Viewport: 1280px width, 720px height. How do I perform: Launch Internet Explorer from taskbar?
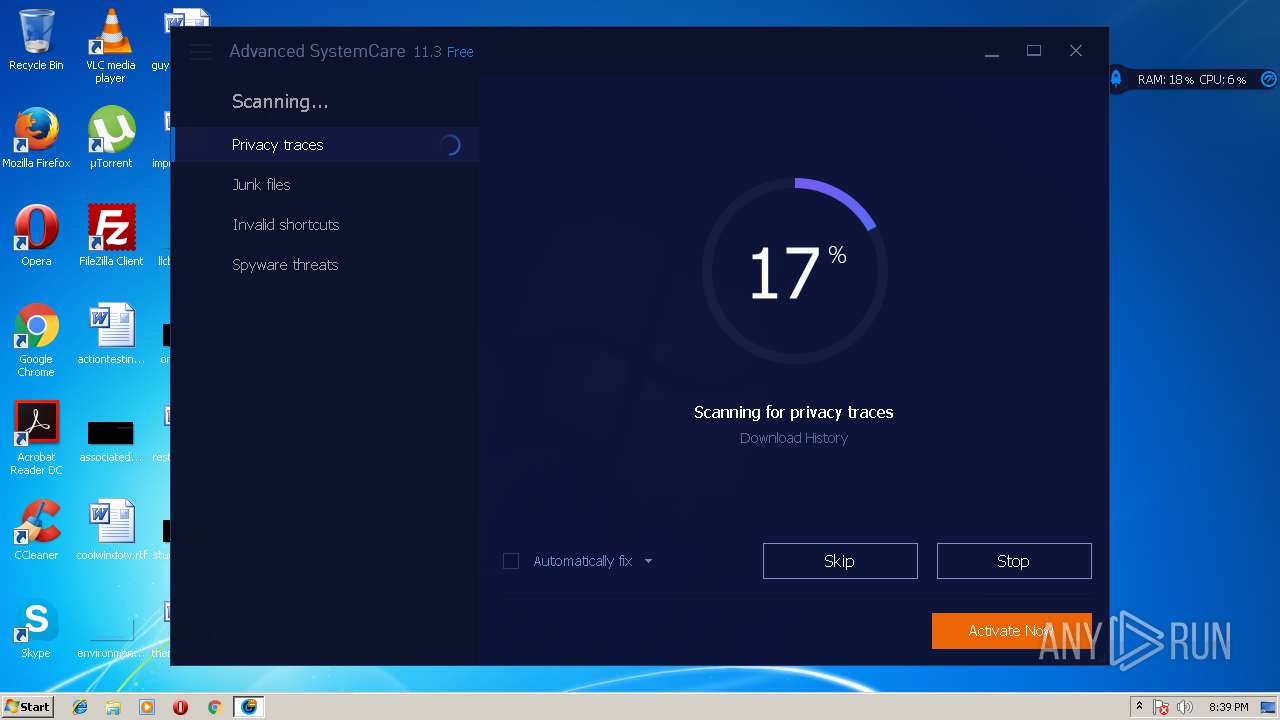tap(80, 707)
